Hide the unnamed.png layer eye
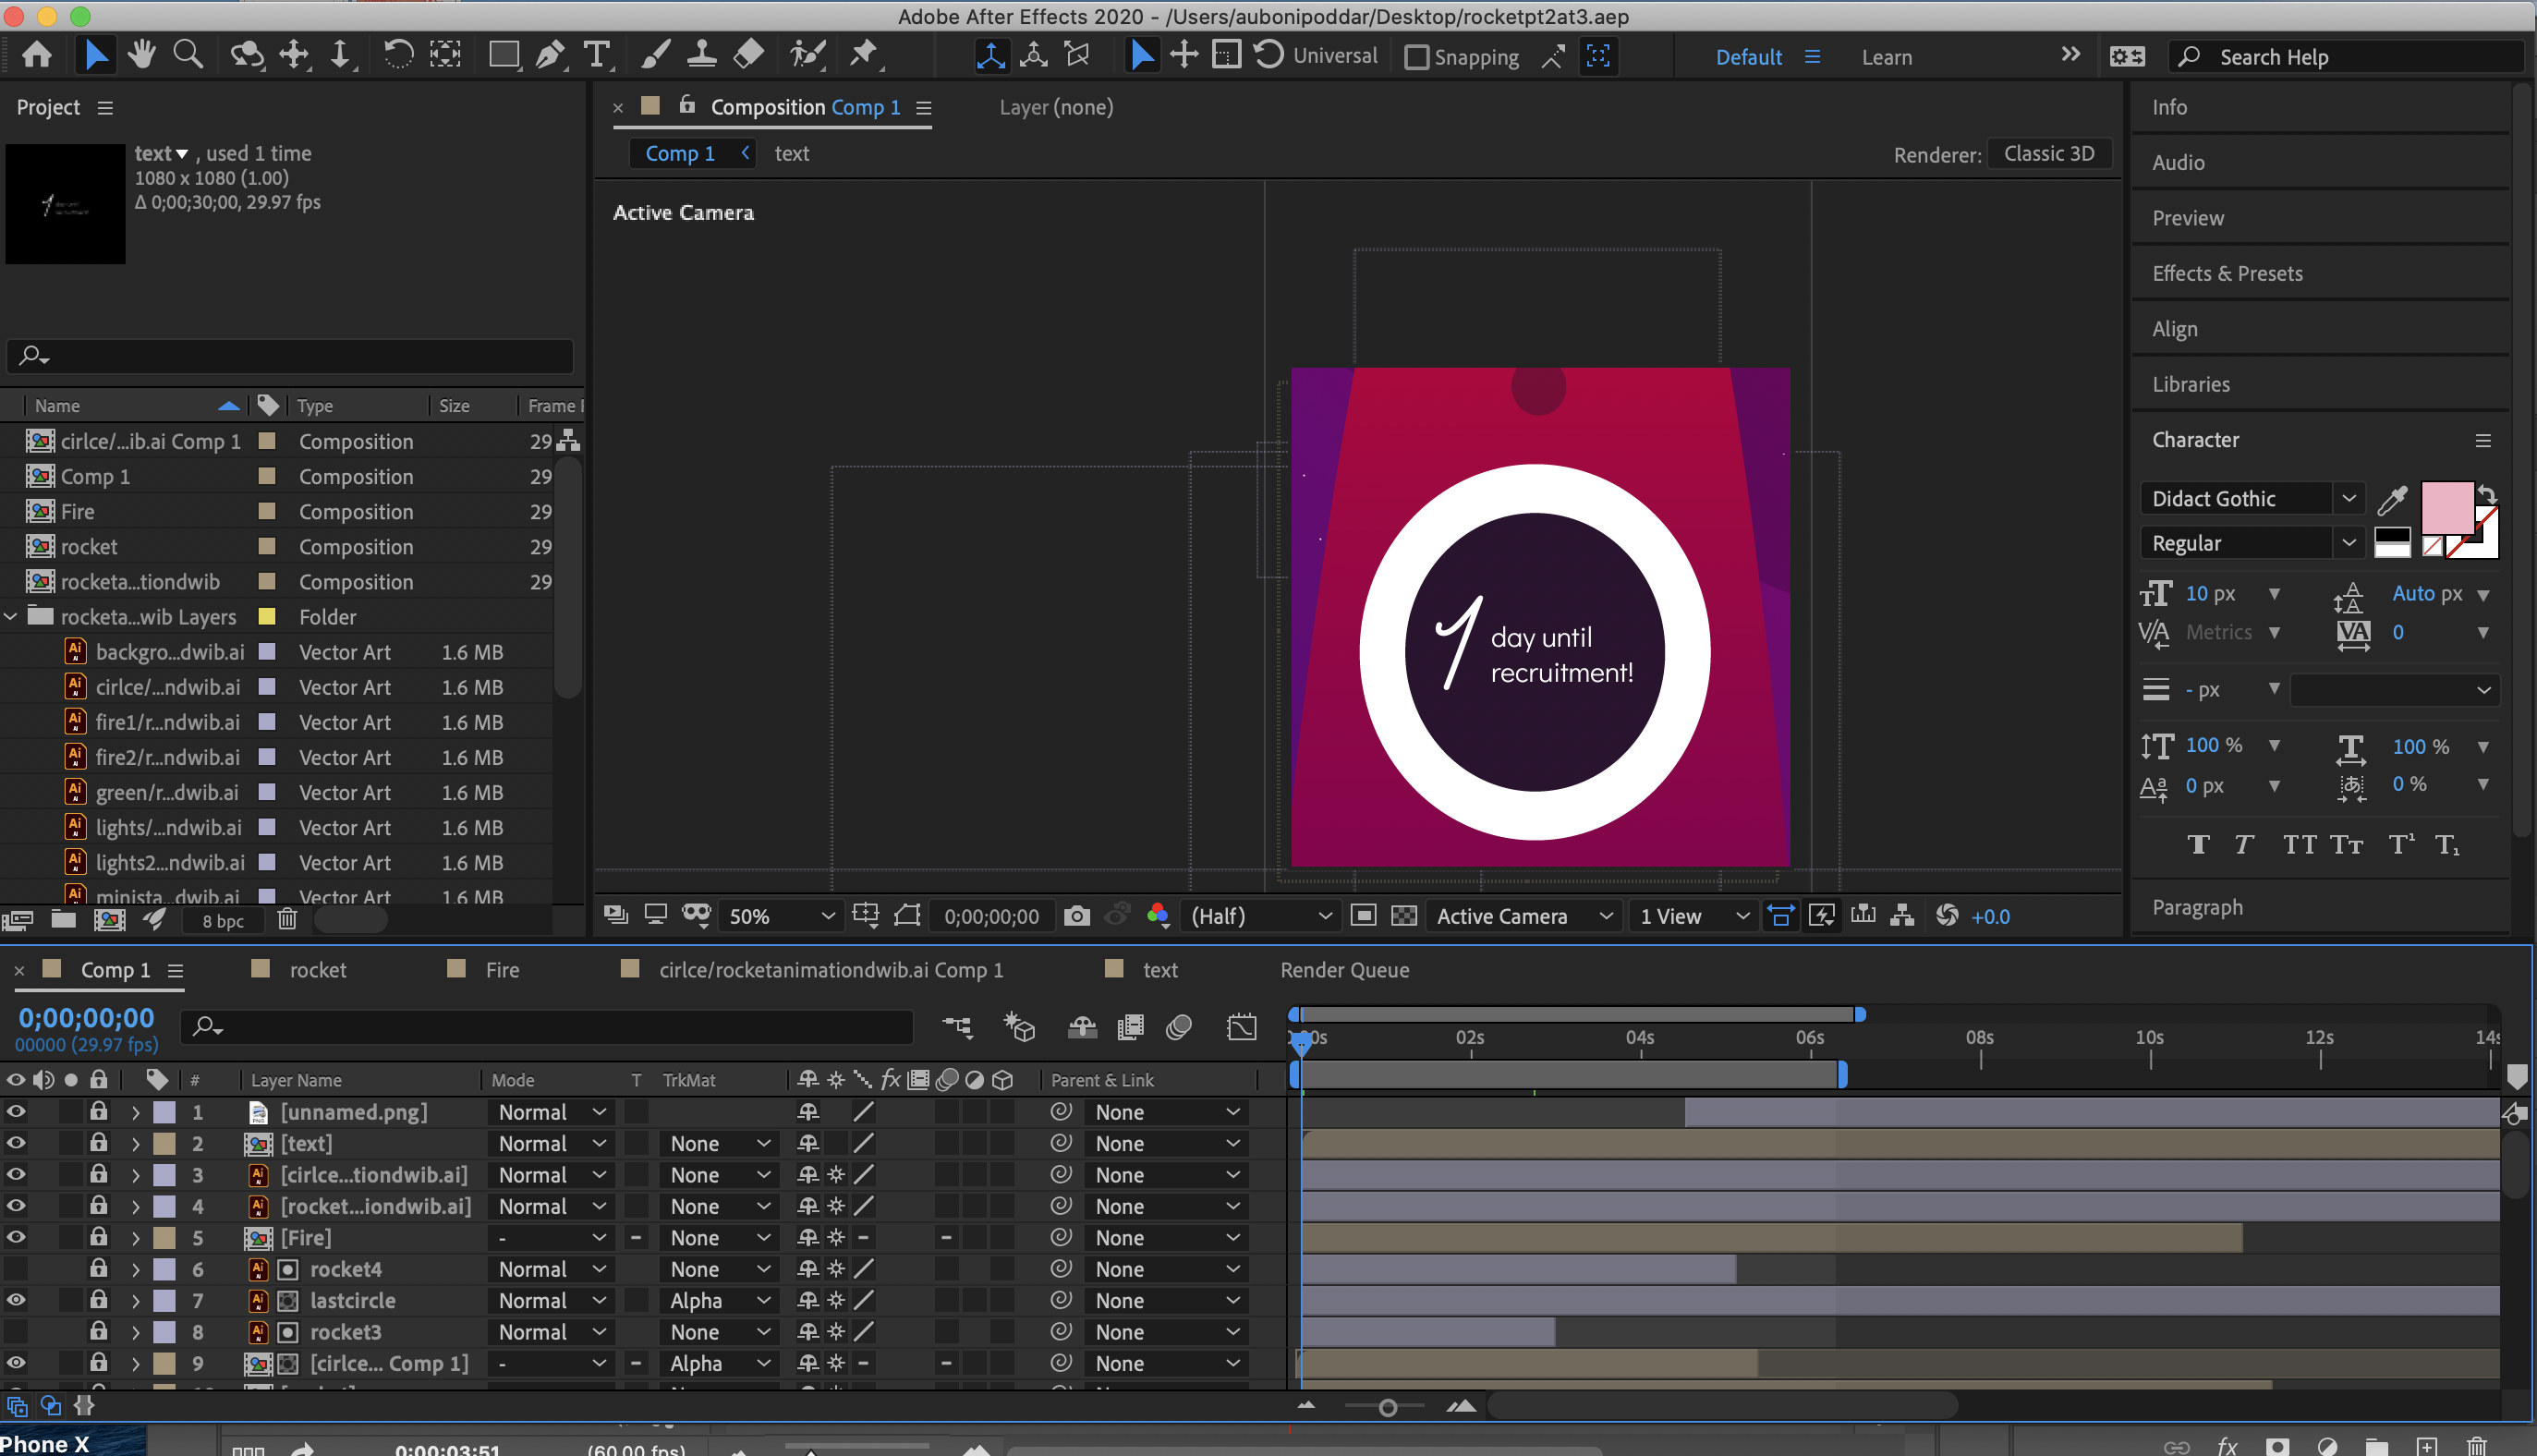Image resolution: width=2537 pixels, height=1456 pixels. pos(16,1111)
